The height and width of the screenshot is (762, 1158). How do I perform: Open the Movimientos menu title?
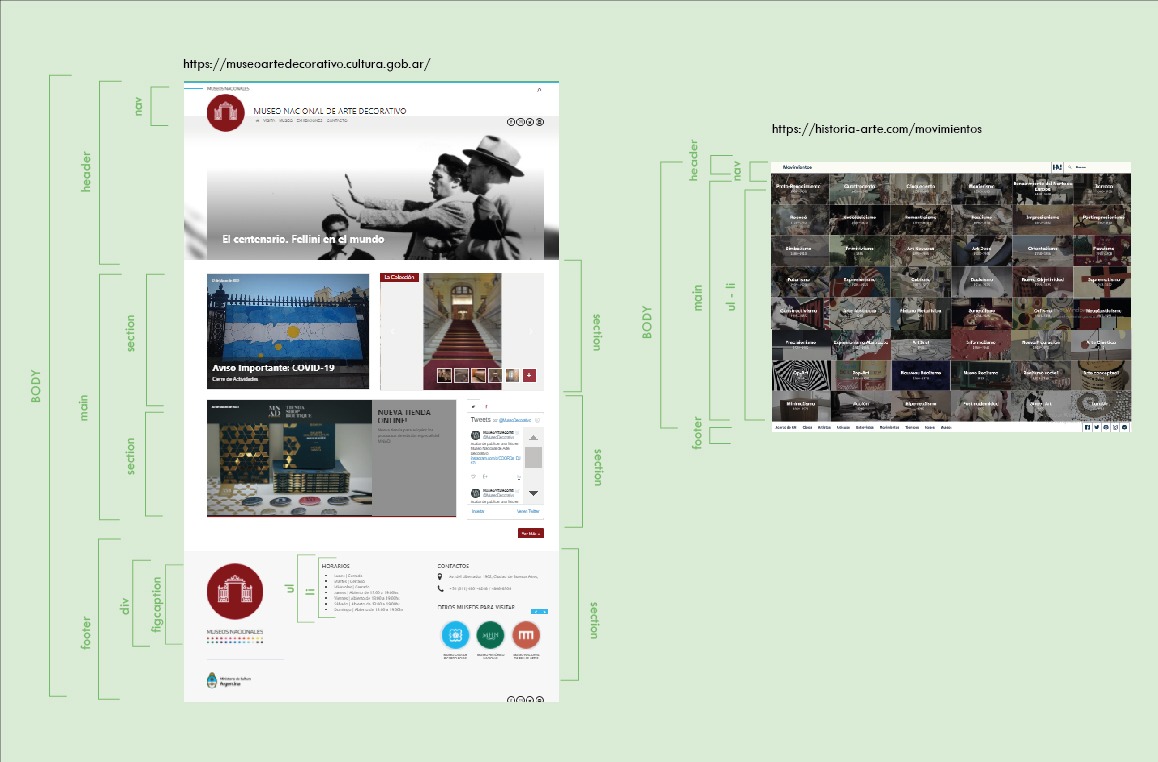coord(797,167)
